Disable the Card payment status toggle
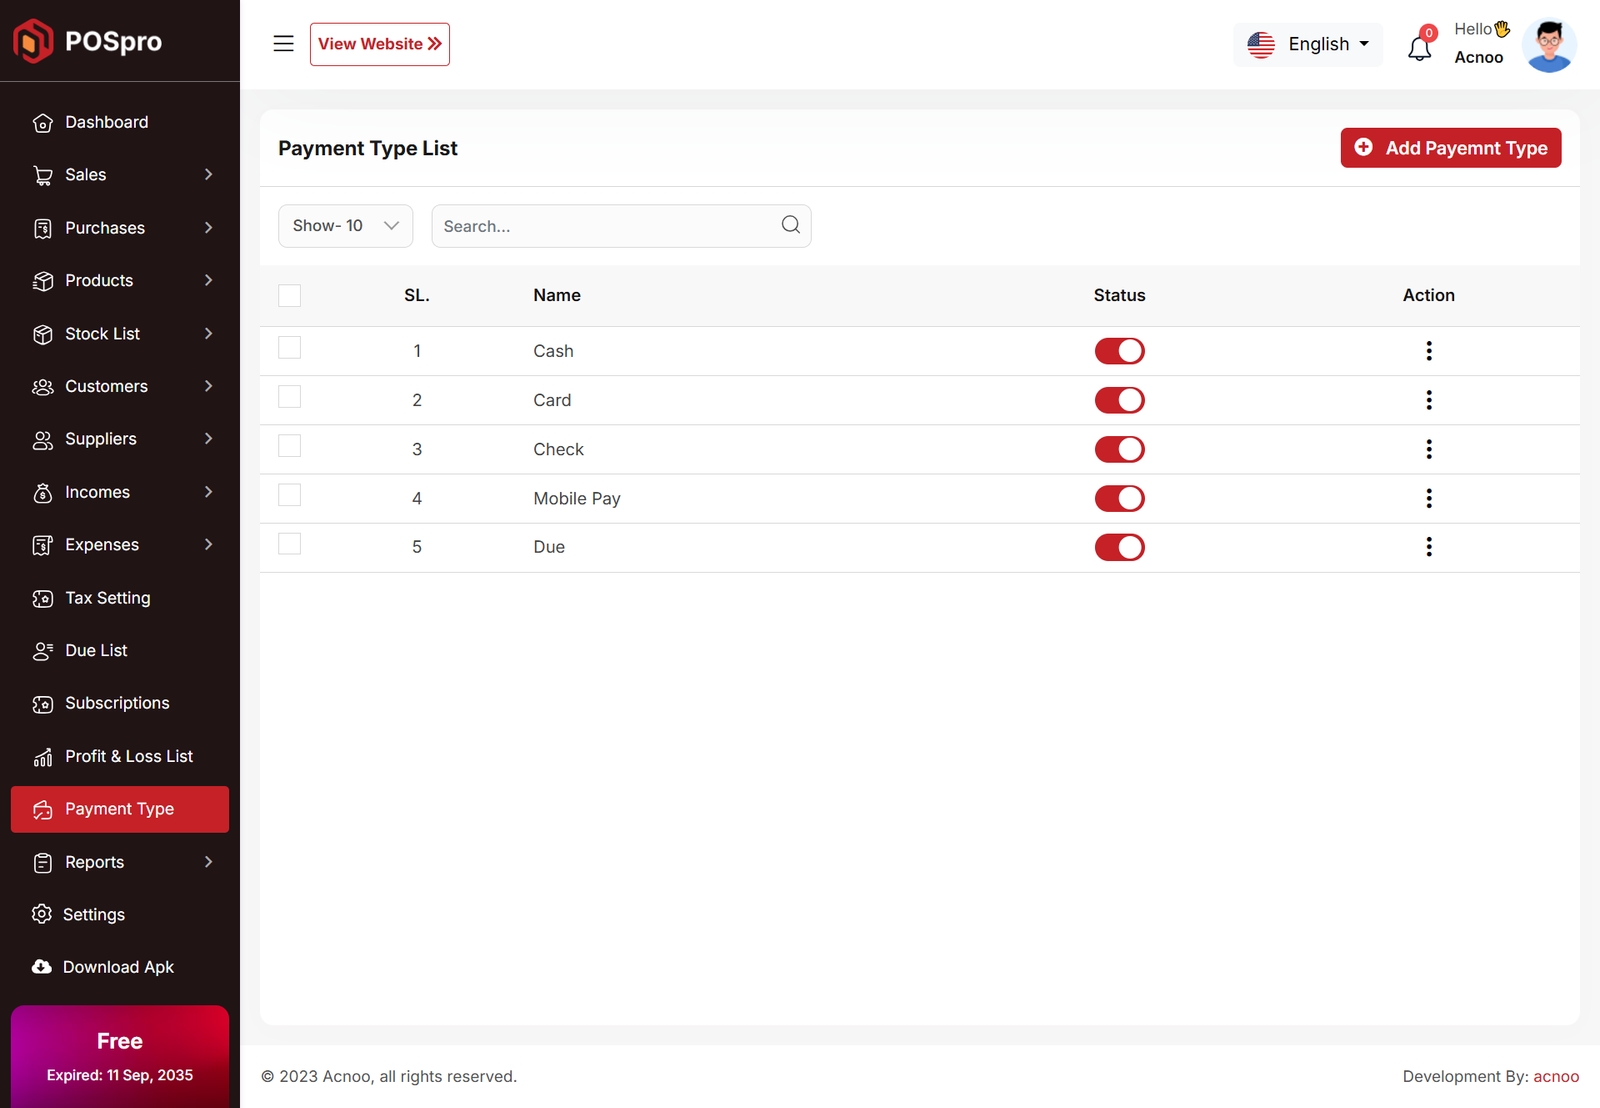The image size is (1600, 1108). point(1119,400)
